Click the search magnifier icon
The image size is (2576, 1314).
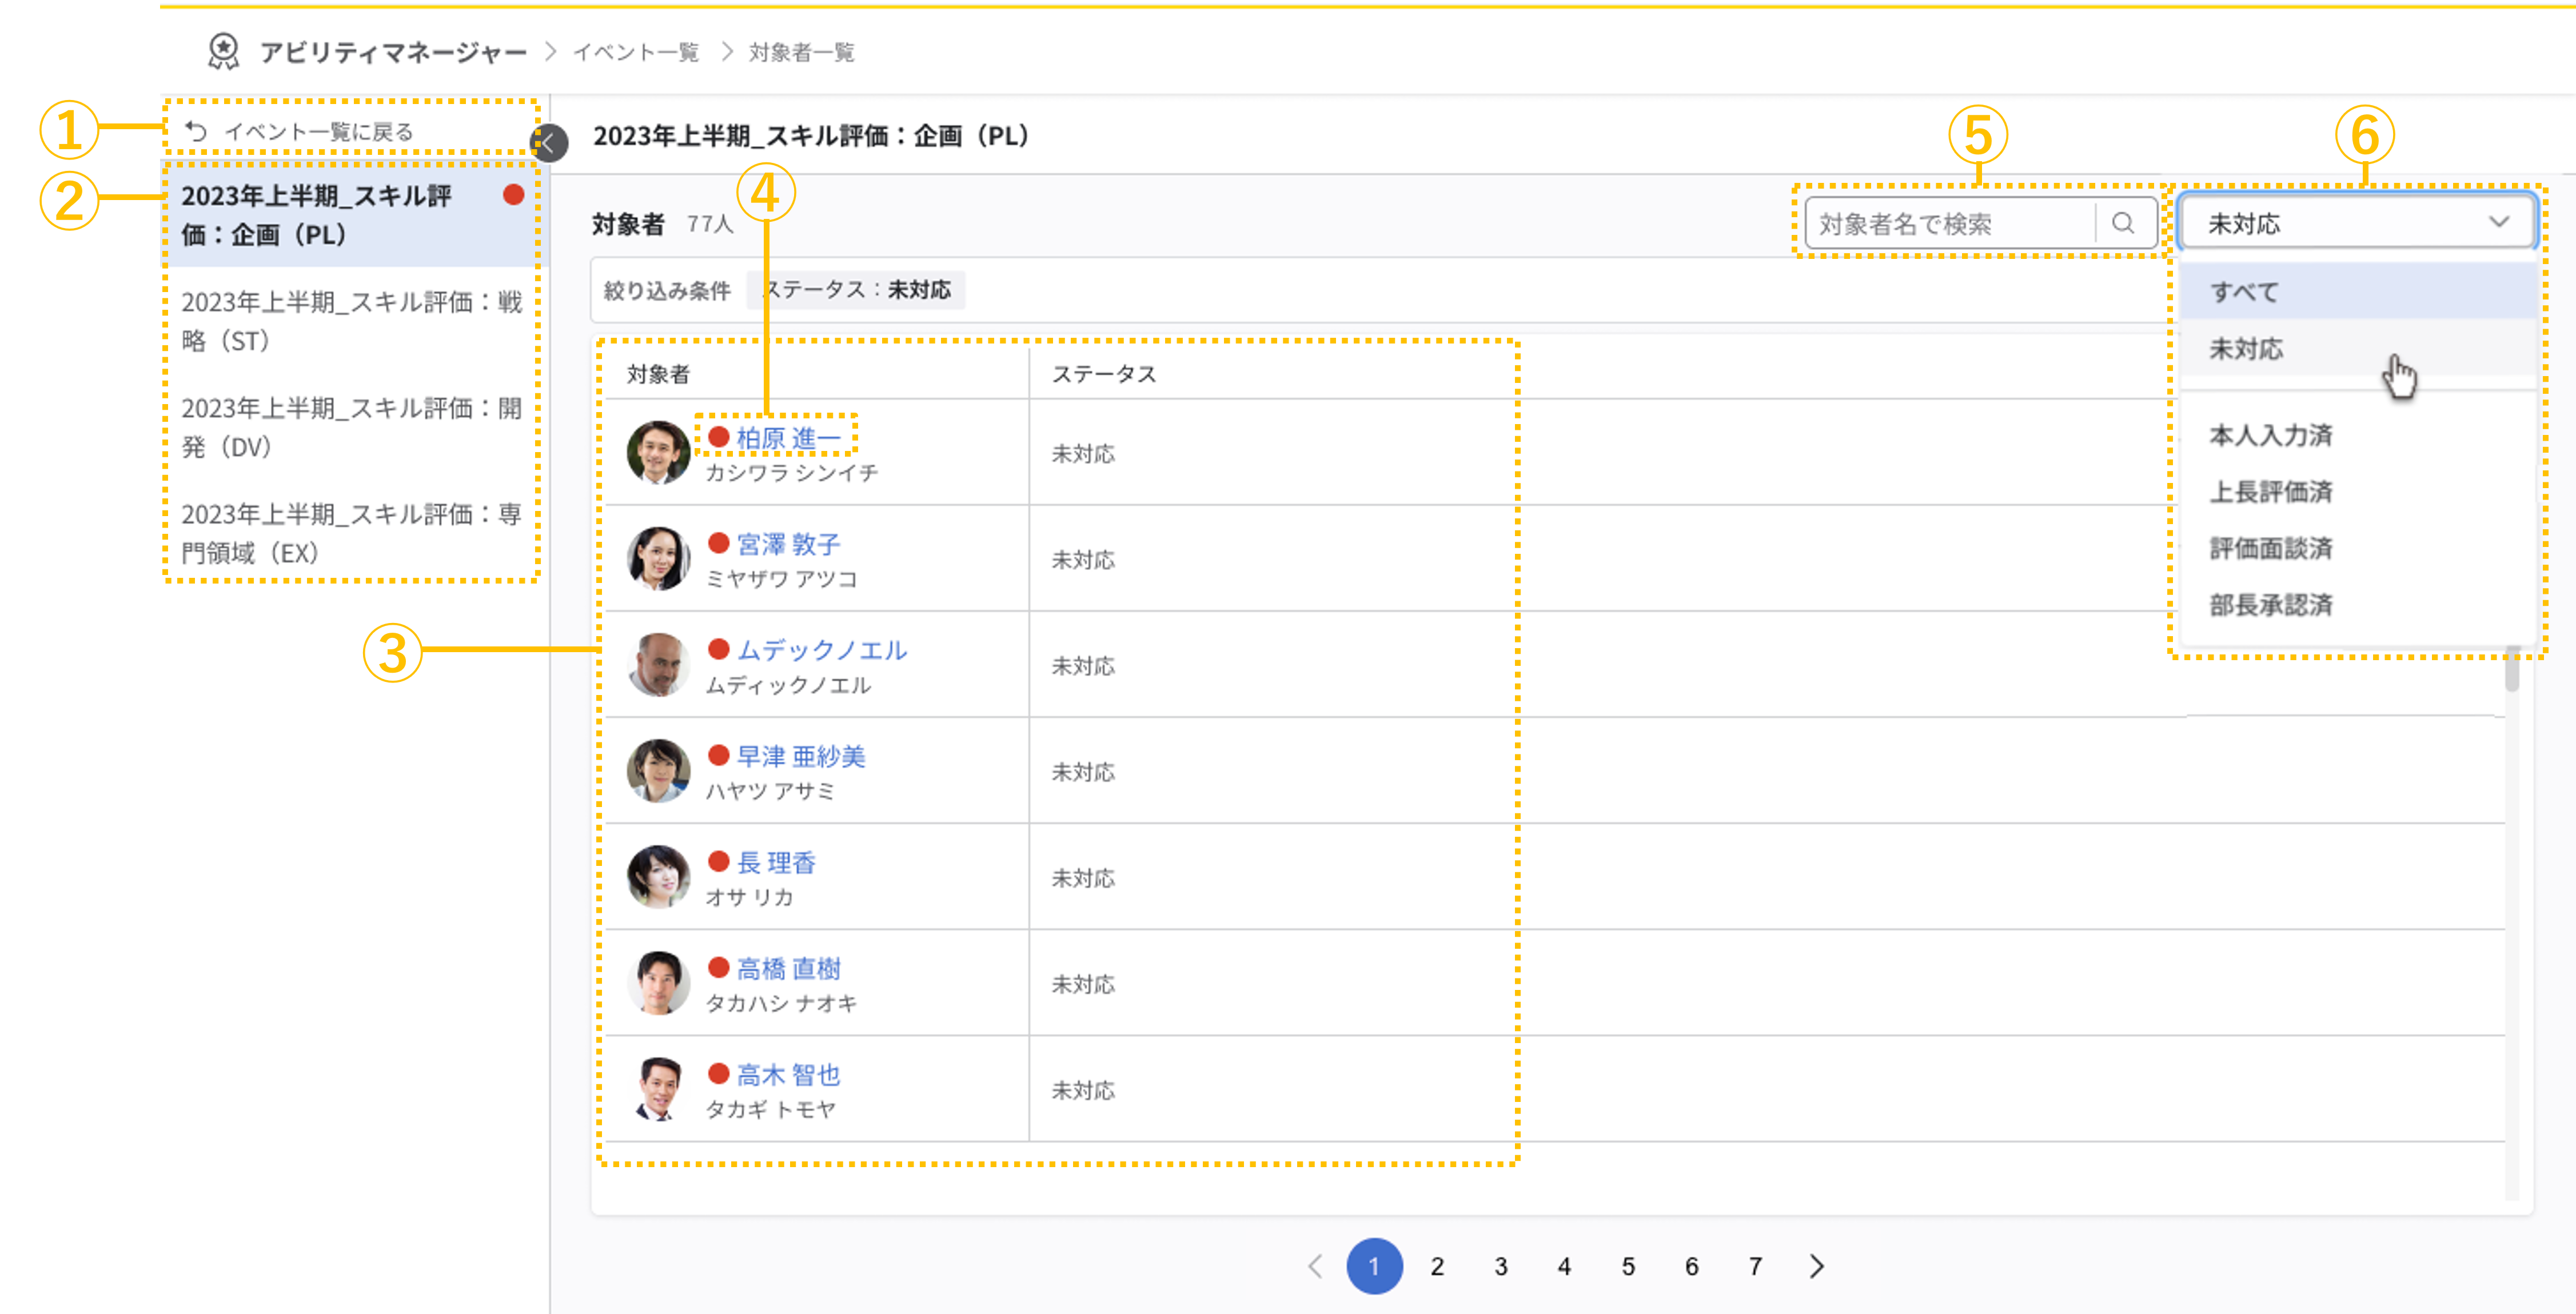pyautogui.click(x=2122, y=223)
